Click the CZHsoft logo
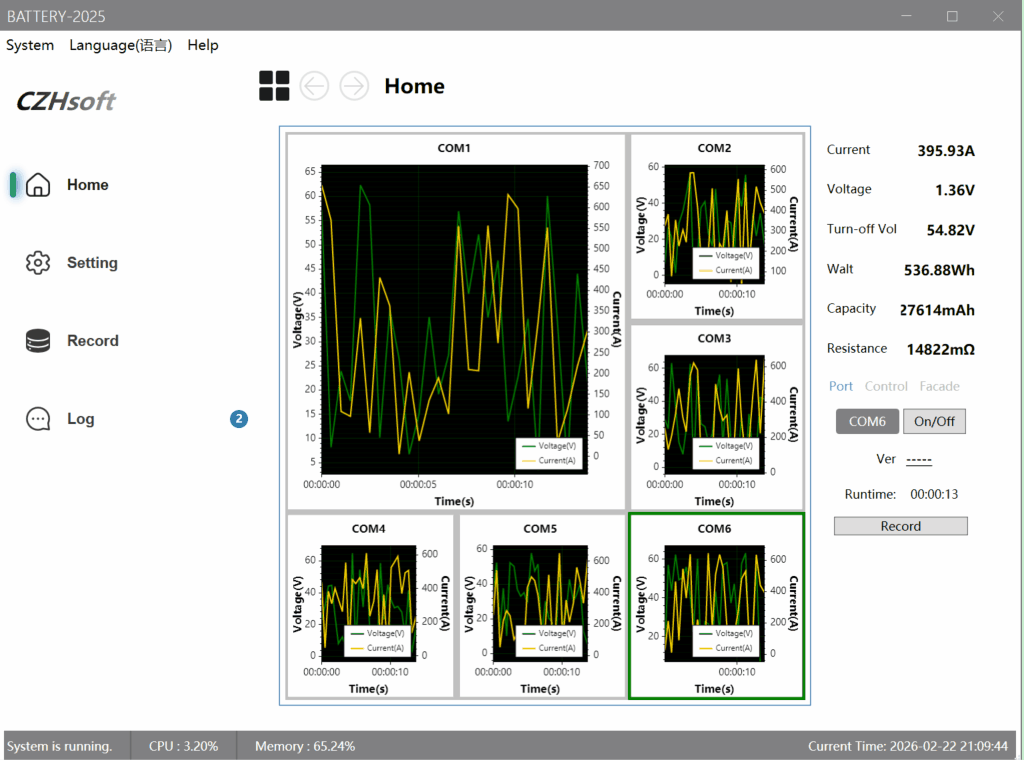Screen dimensions: 1024x760 66,101
